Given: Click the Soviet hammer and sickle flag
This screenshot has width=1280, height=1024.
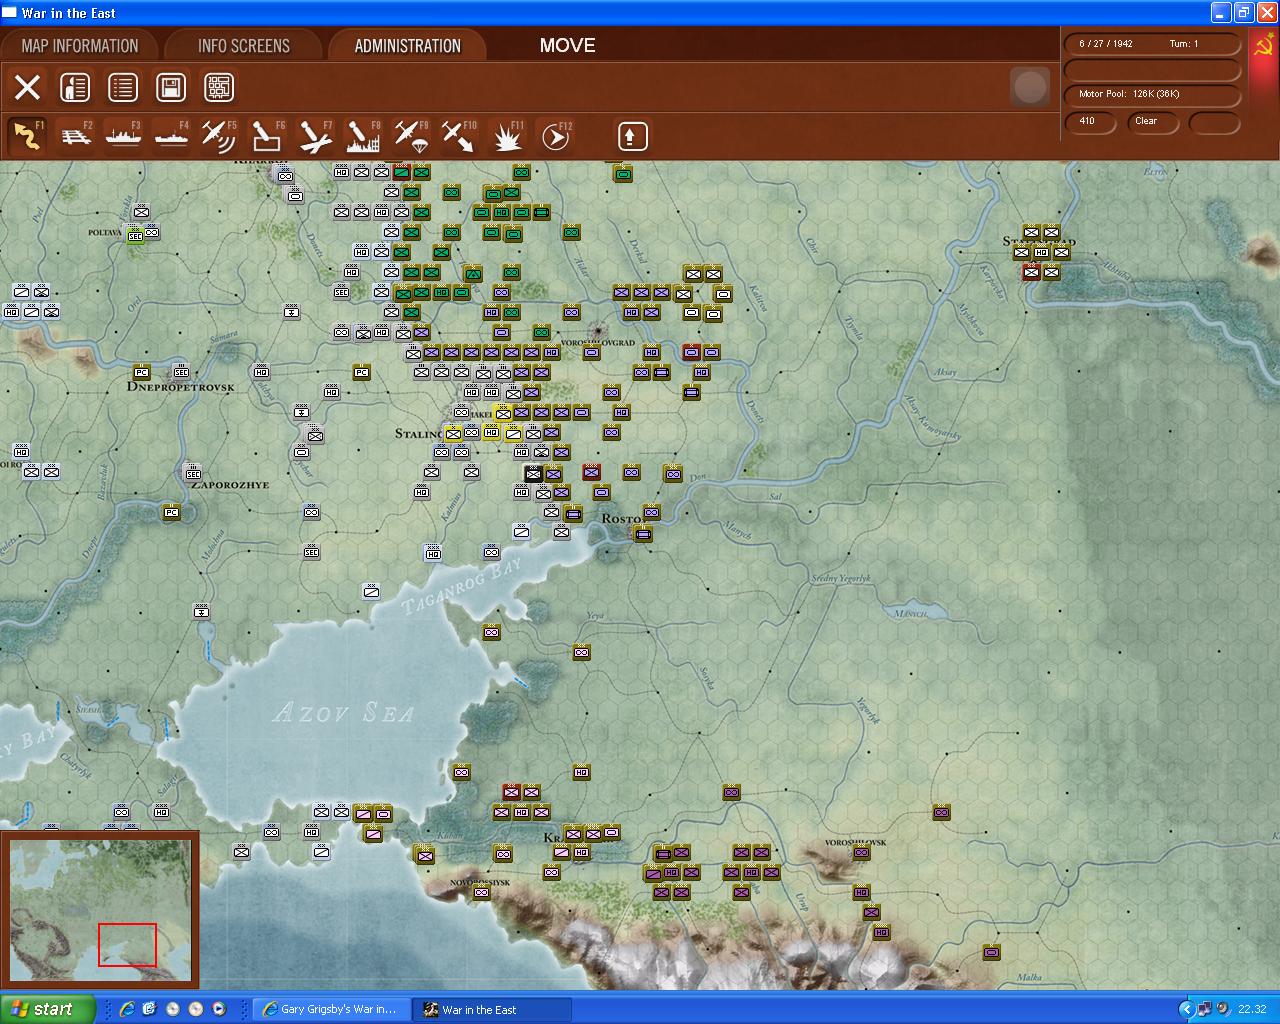Looking at the screenshot, I should tap(1263, 46).
